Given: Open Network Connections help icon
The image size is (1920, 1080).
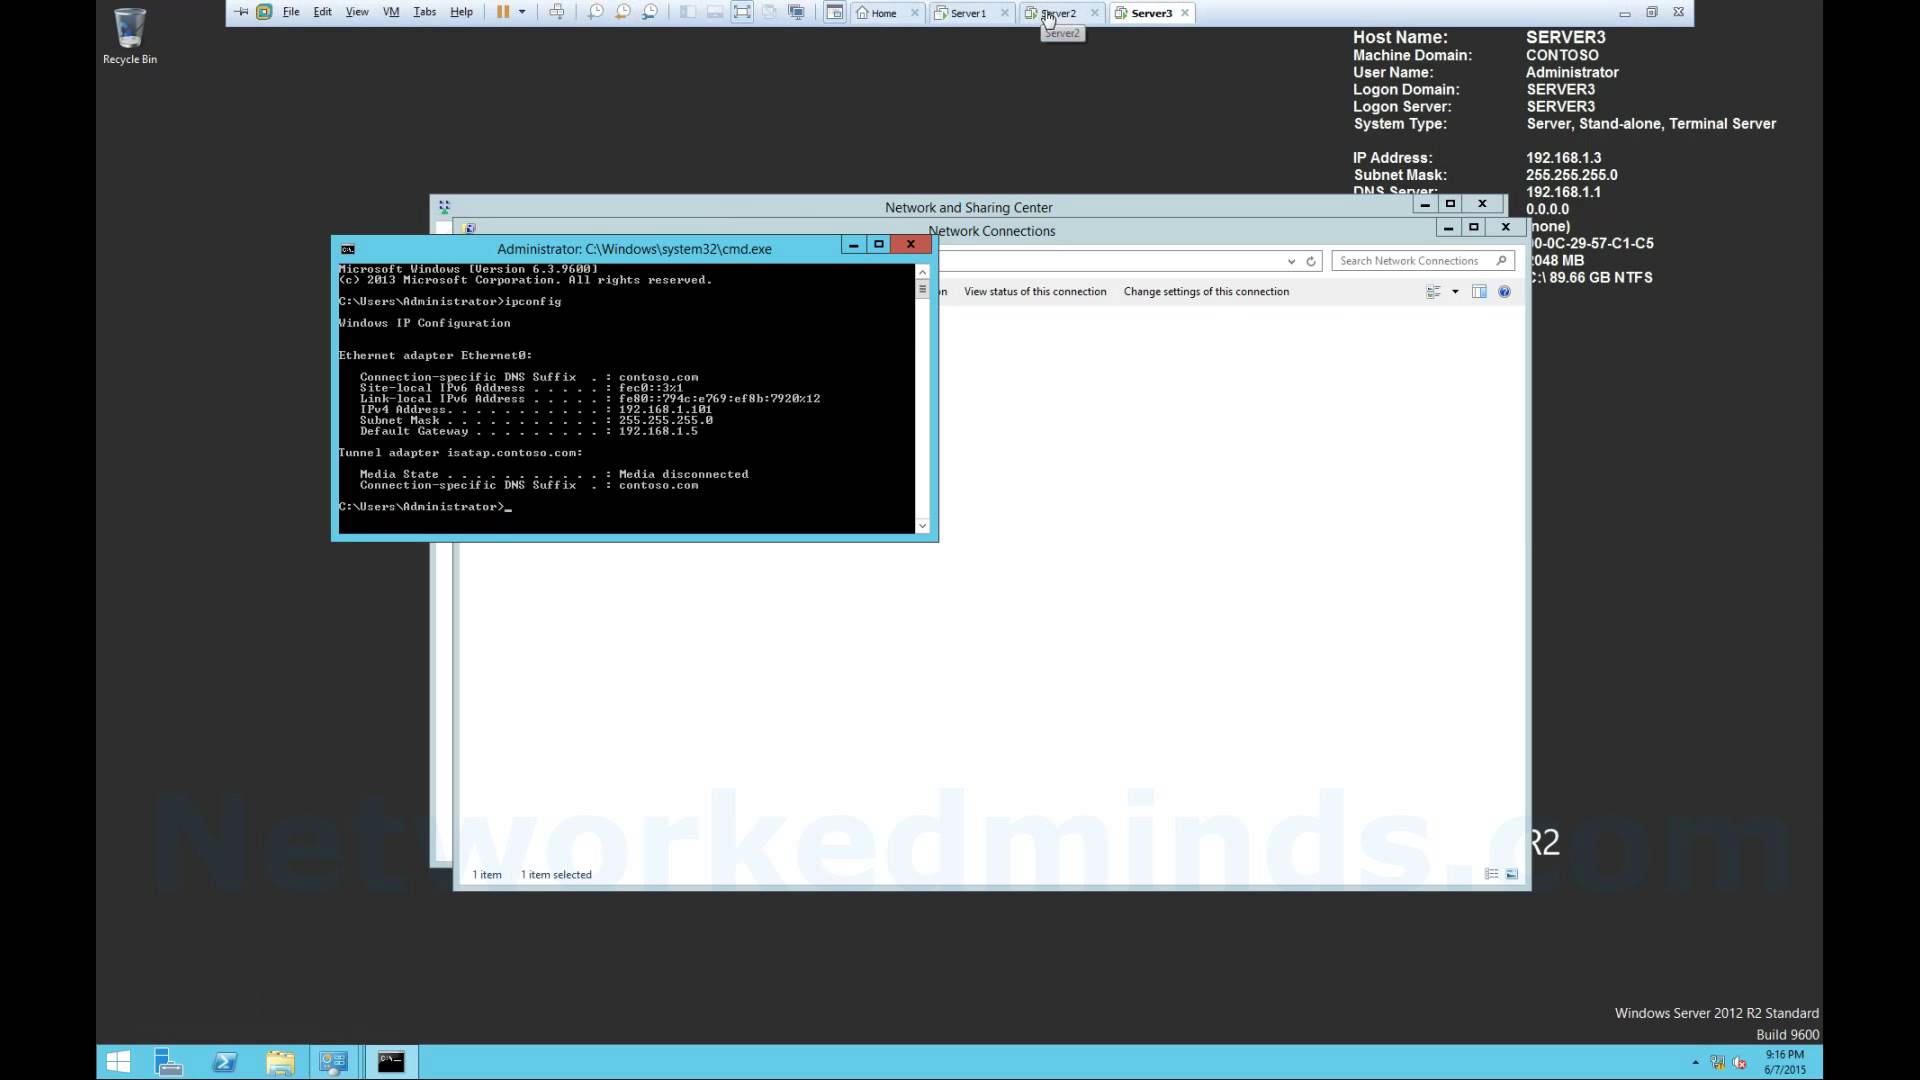Looking at the screenshot, I should 1504,292.
